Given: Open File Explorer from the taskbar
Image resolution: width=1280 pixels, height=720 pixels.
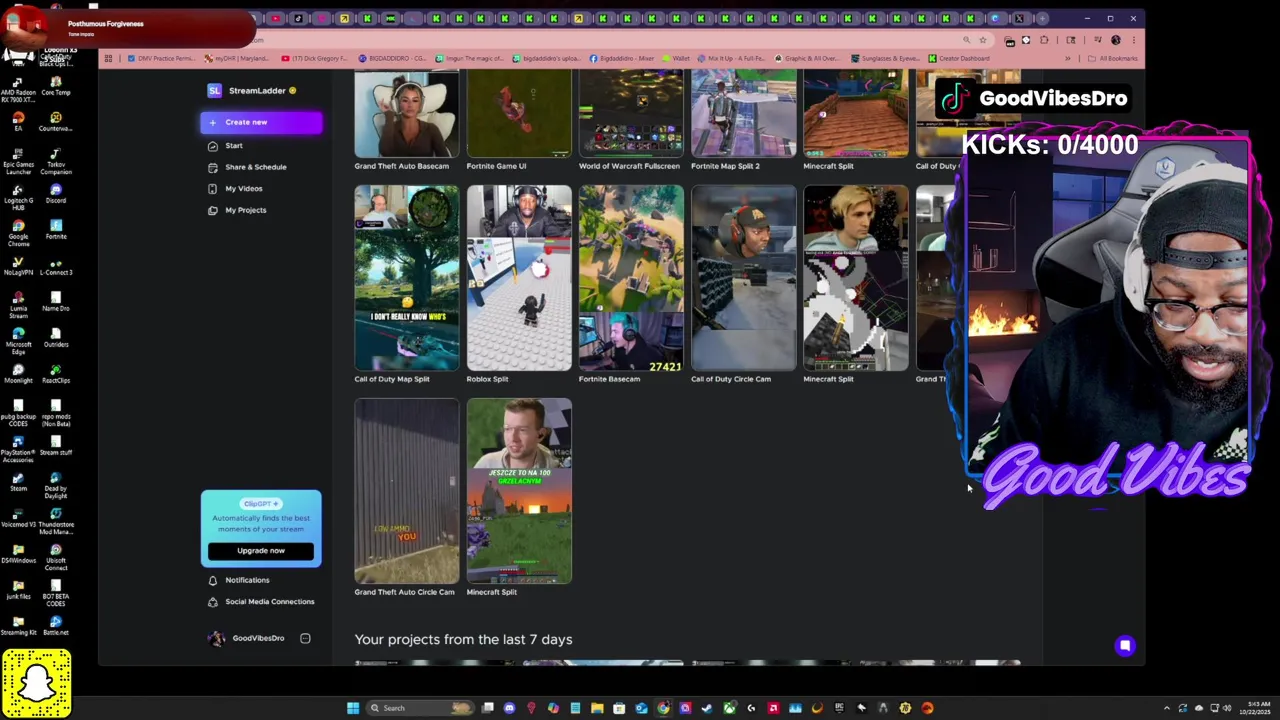Looking at the screenshot, I should (597, 708).
